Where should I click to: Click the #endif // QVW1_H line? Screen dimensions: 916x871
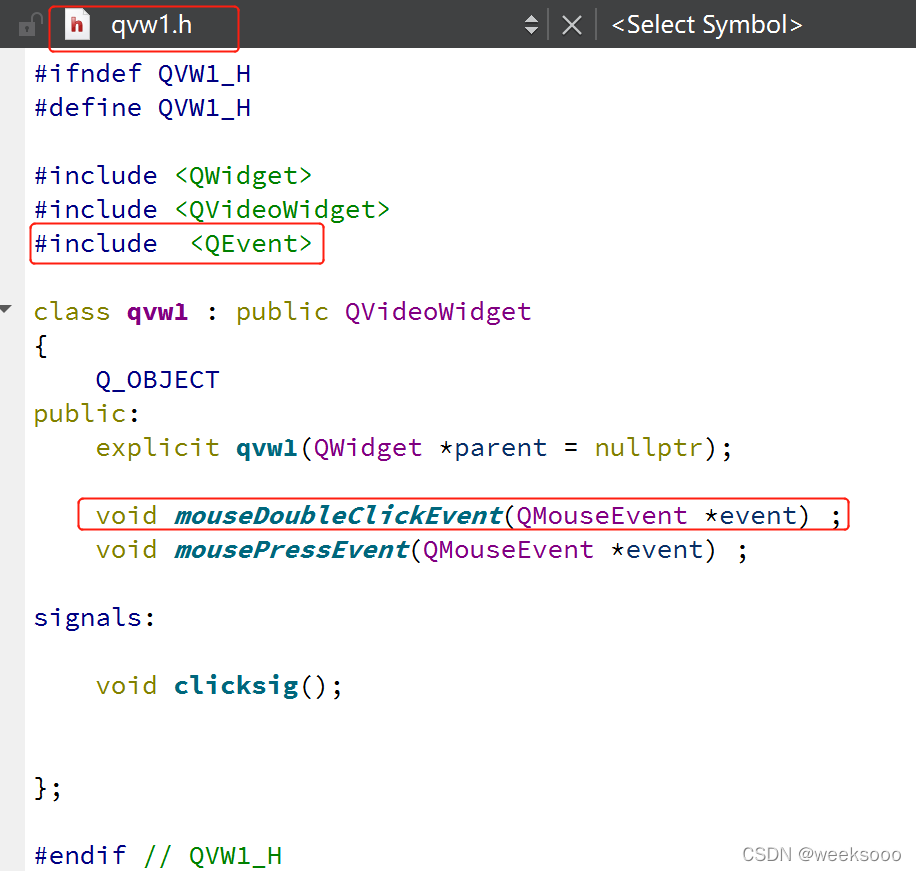(158, 856)
